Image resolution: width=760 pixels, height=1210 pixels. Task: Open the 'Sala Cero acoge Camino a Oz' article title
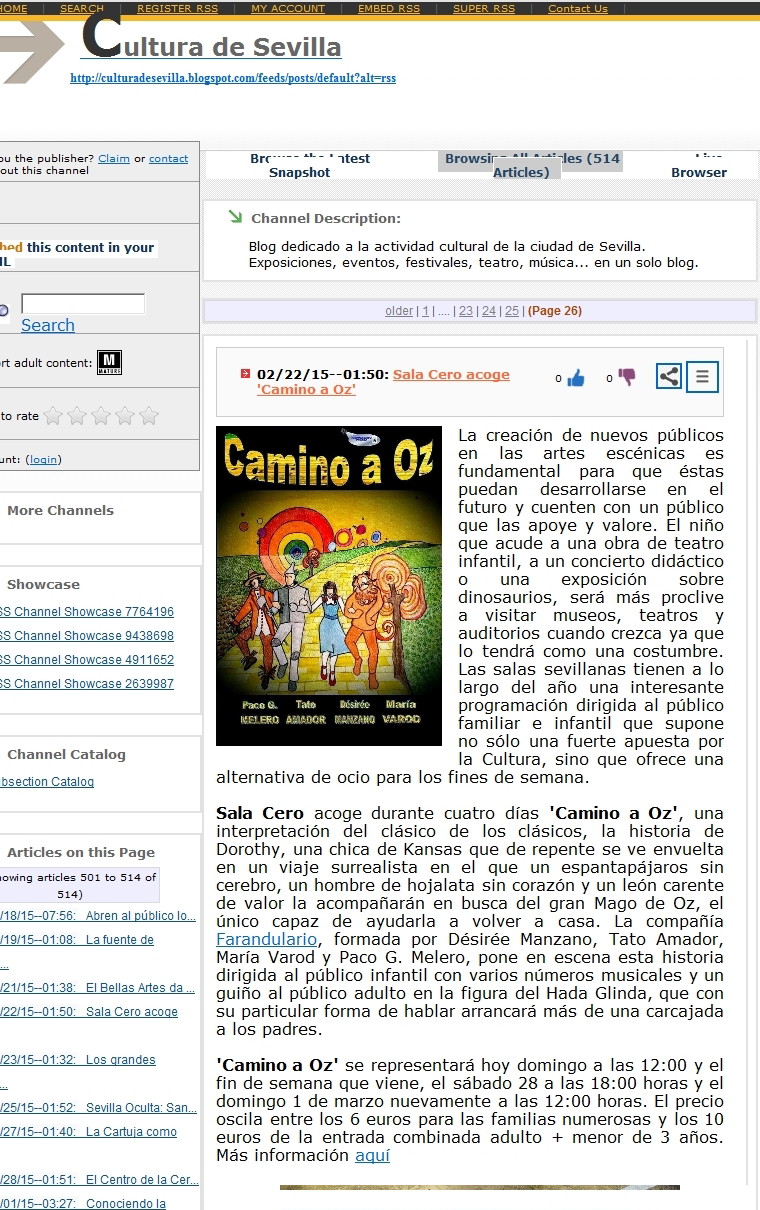click(x=383, y=382)
